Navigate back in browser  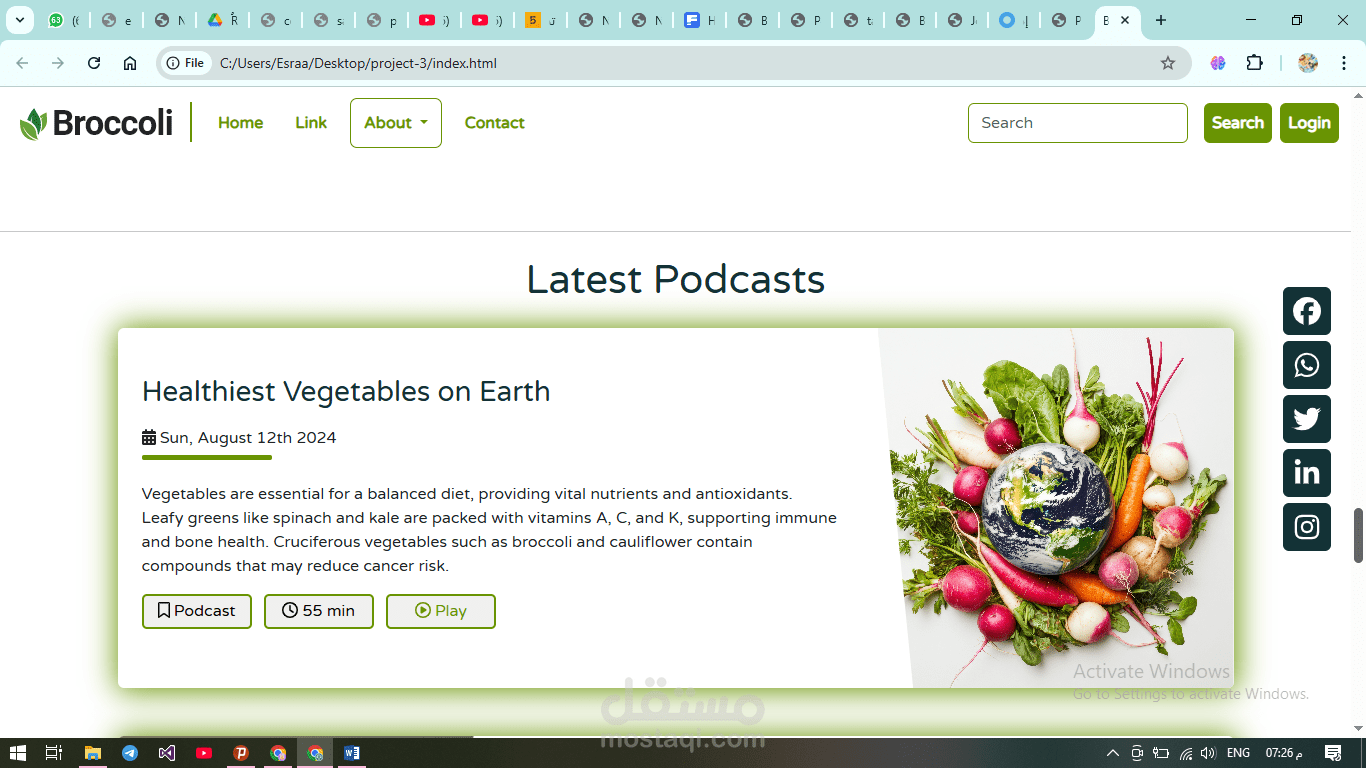[x=22, y=63]
